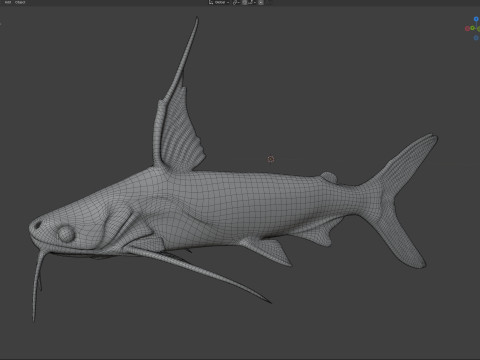Click the red X axis gizmo handle

(x=467, y=29)
